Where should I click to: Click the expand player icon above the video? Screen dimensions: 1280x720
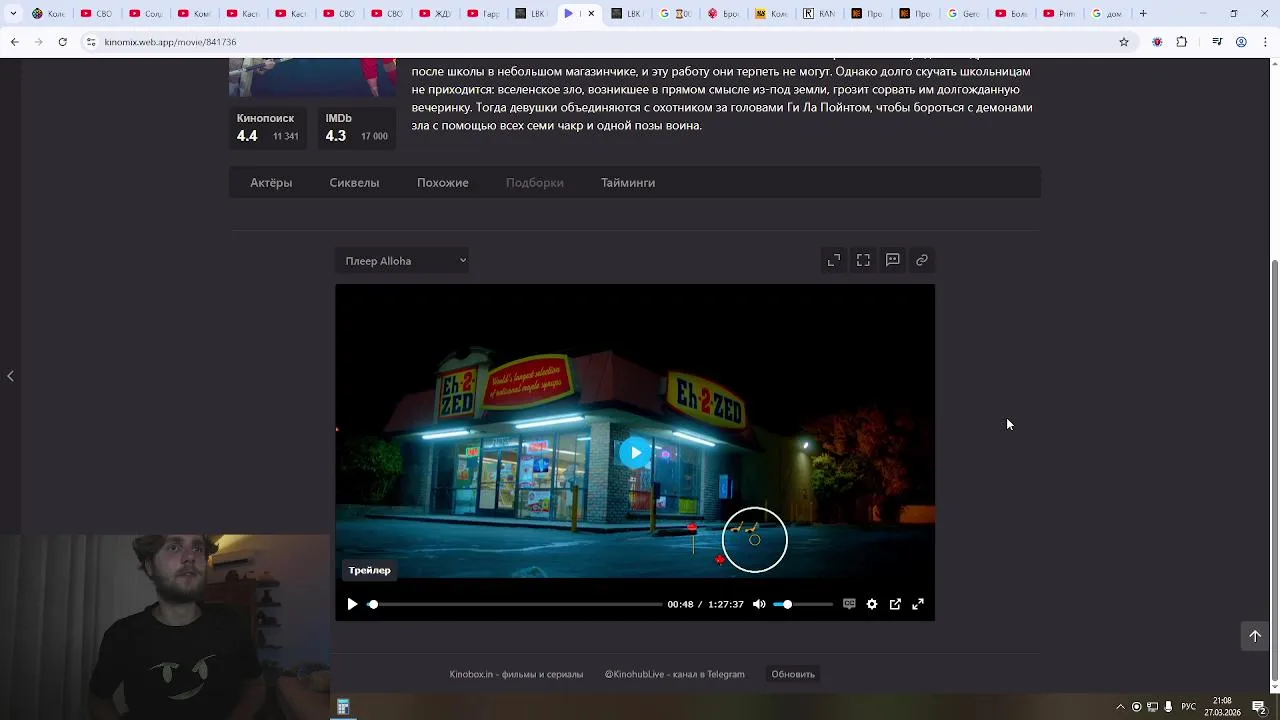coord(834,260)
